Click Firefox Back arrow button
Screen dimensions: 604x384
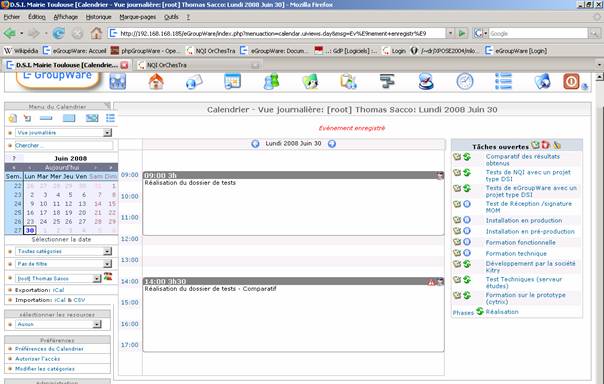10,34
